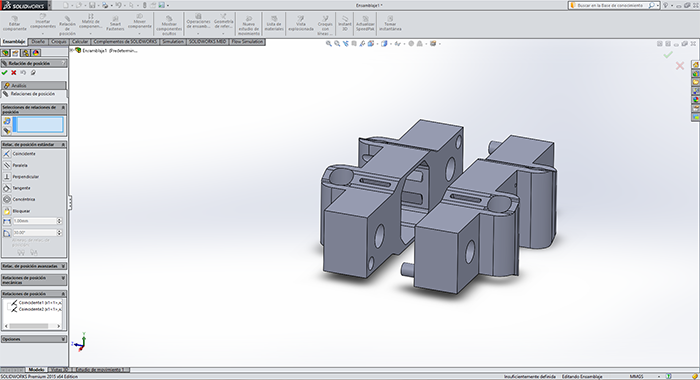Expand Relaciones de posición mecánicas section
Screen dimensions: 700x380
(34, 280)
